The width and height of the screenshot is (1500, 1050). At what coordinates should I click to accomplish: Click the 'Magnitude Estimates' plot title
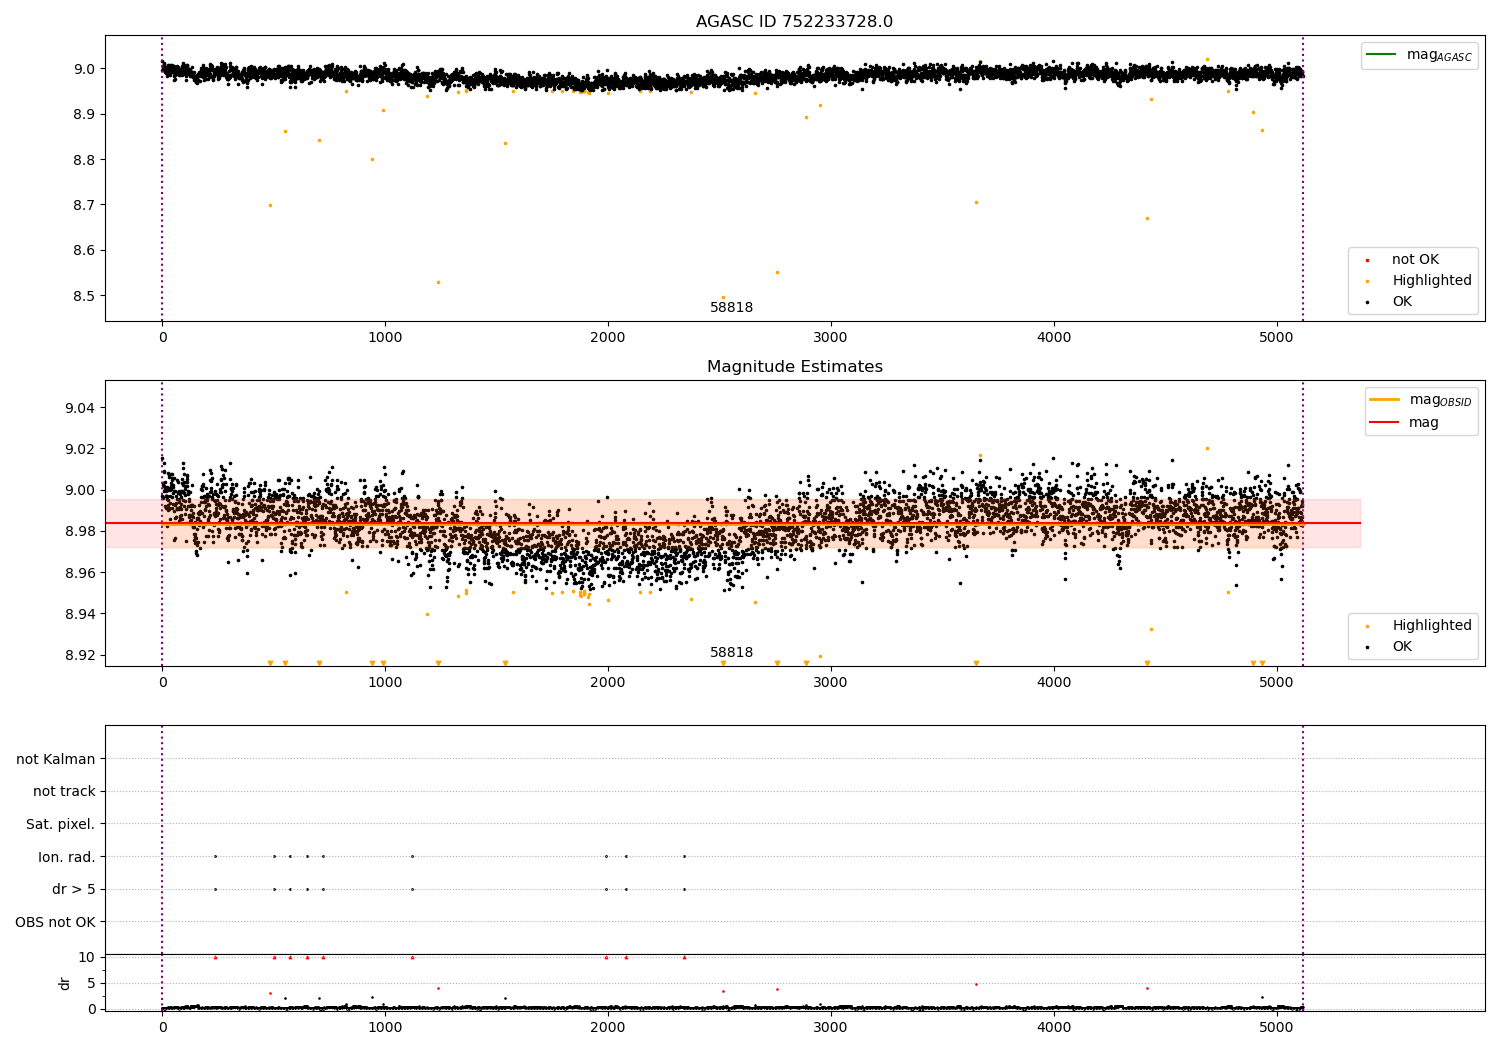pyautogui.click(x=794, y=367)
